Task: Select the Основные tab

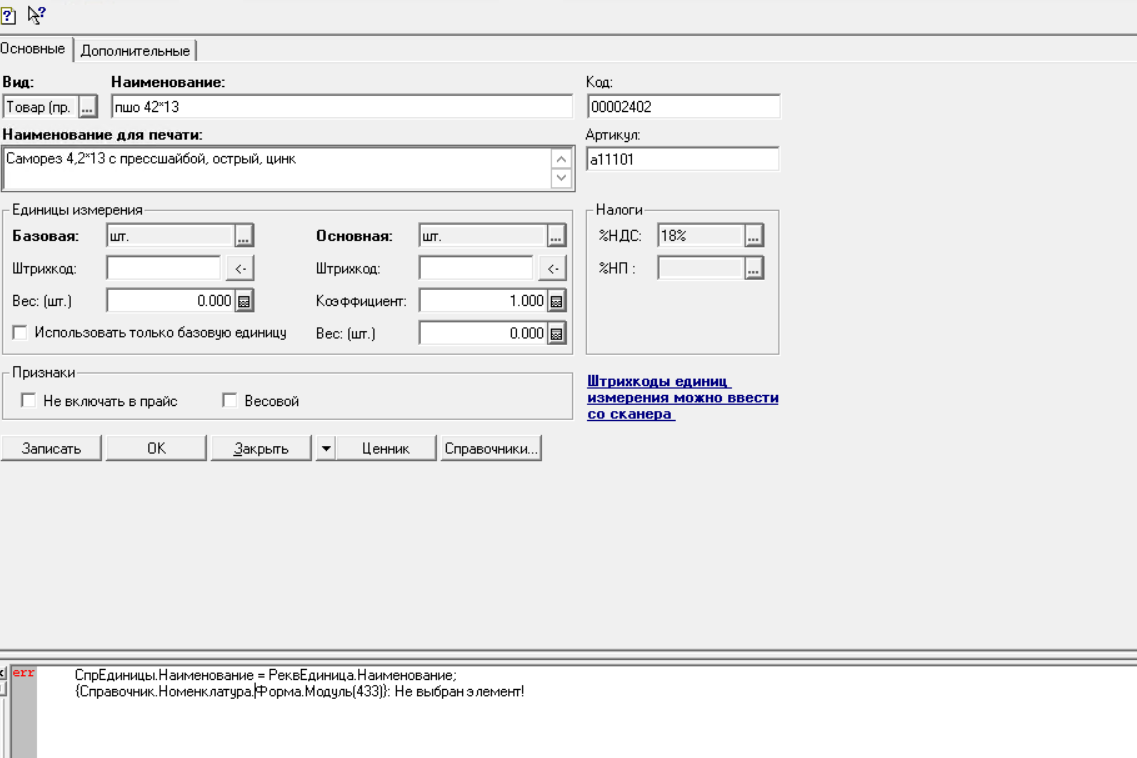Action: tap(34, 49)
